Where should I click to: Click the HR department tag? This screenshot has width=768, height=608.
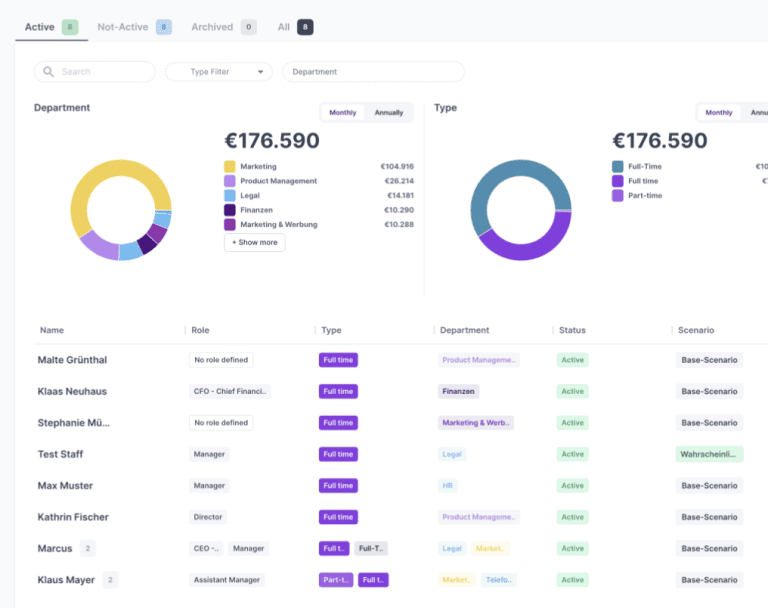[448, 486]
